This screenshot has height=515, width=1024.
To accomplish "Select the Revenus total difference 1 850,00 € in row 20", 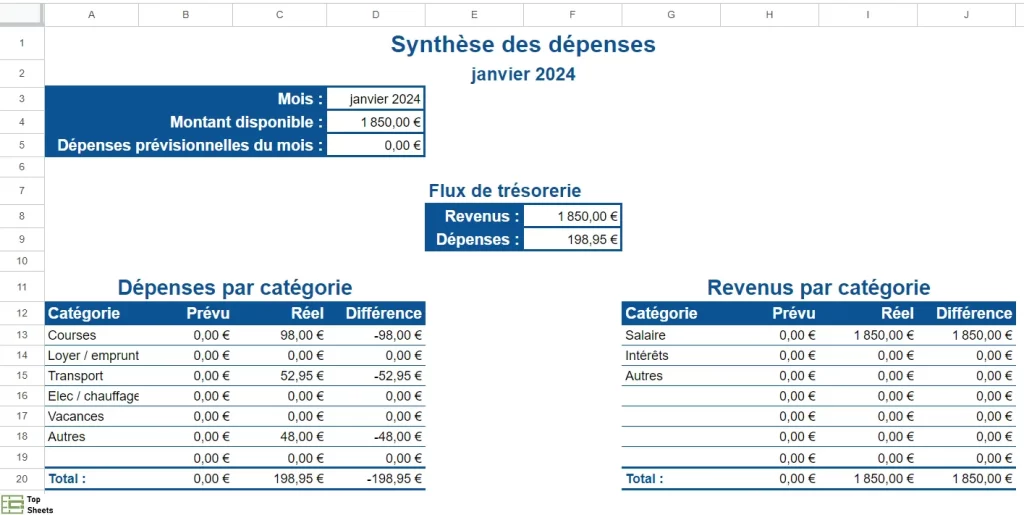I will pyautogui.click(x=967, y=478).
